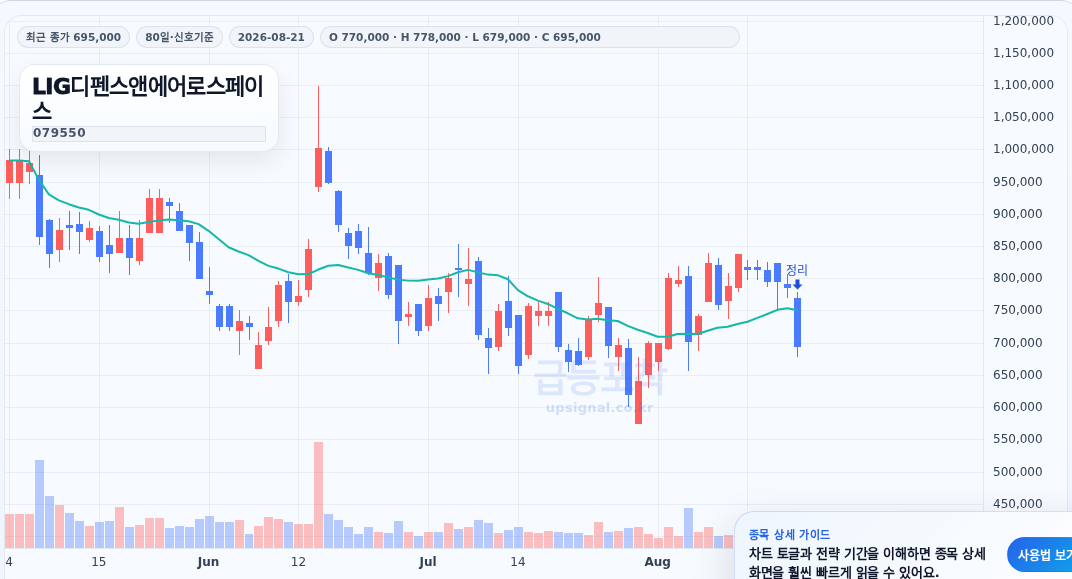Click the 1,000,000 price axis label
Image resolution: width=1072 pixels, height=579 pixels.
point(1023,149)
